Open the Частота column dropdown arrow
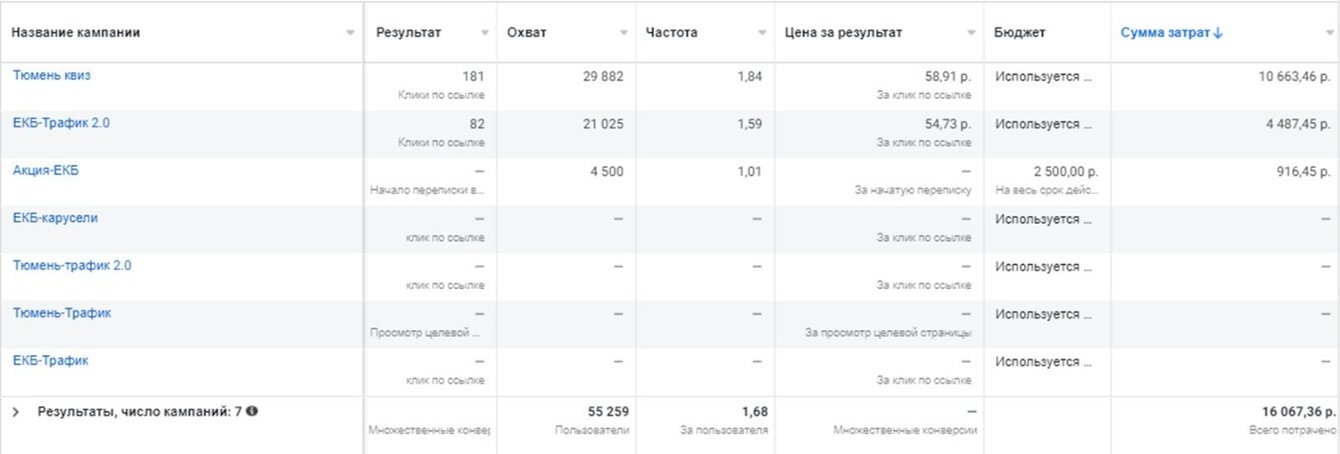1340x454 pixels. coord(760,33)
